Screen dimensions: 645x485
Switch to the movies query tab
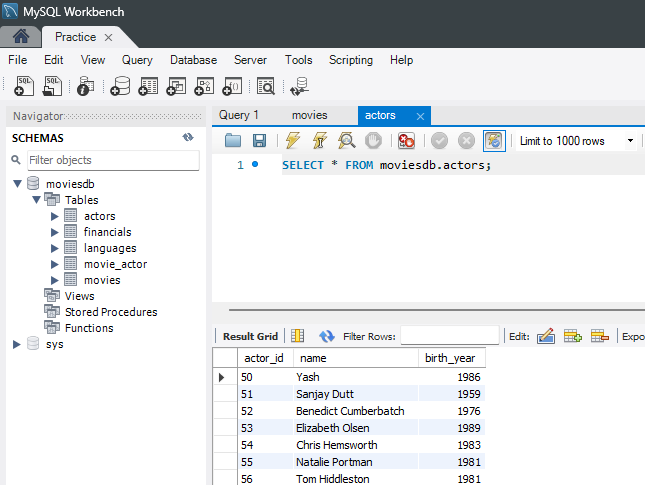[309, 115]
